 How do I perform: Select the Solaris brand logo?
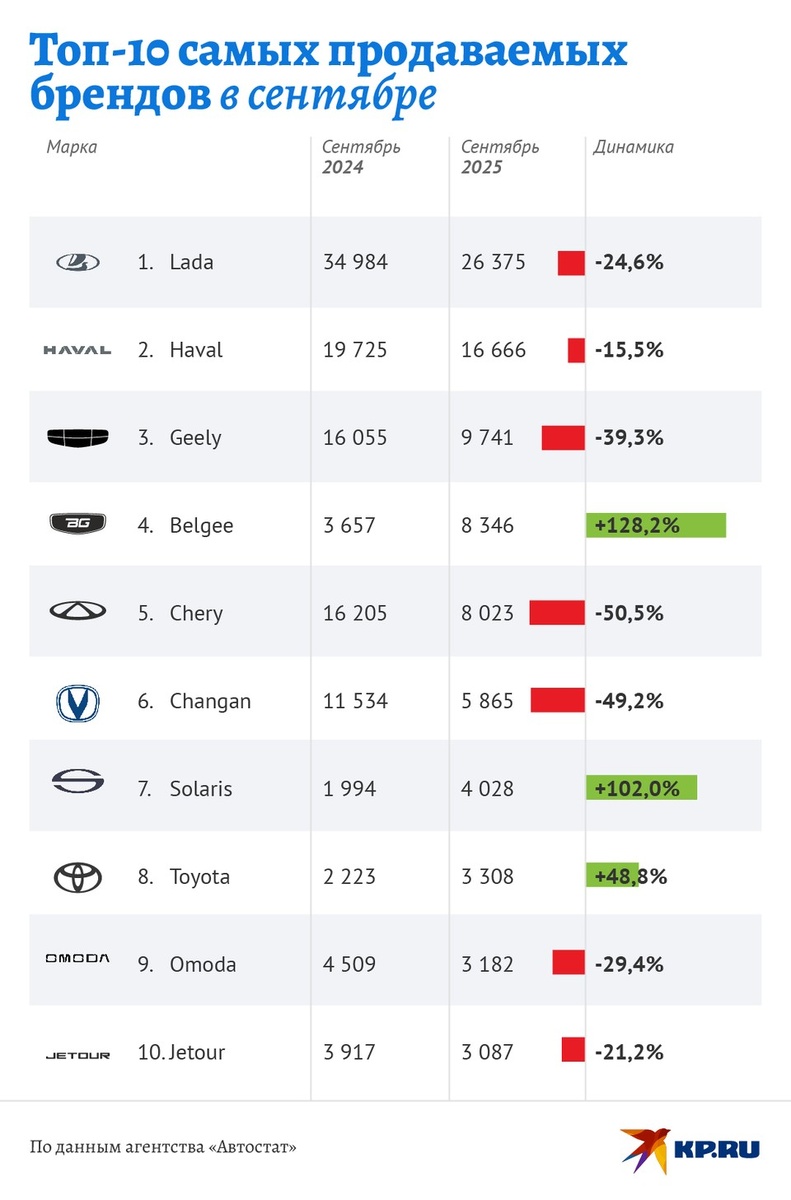tap(77, 787)
